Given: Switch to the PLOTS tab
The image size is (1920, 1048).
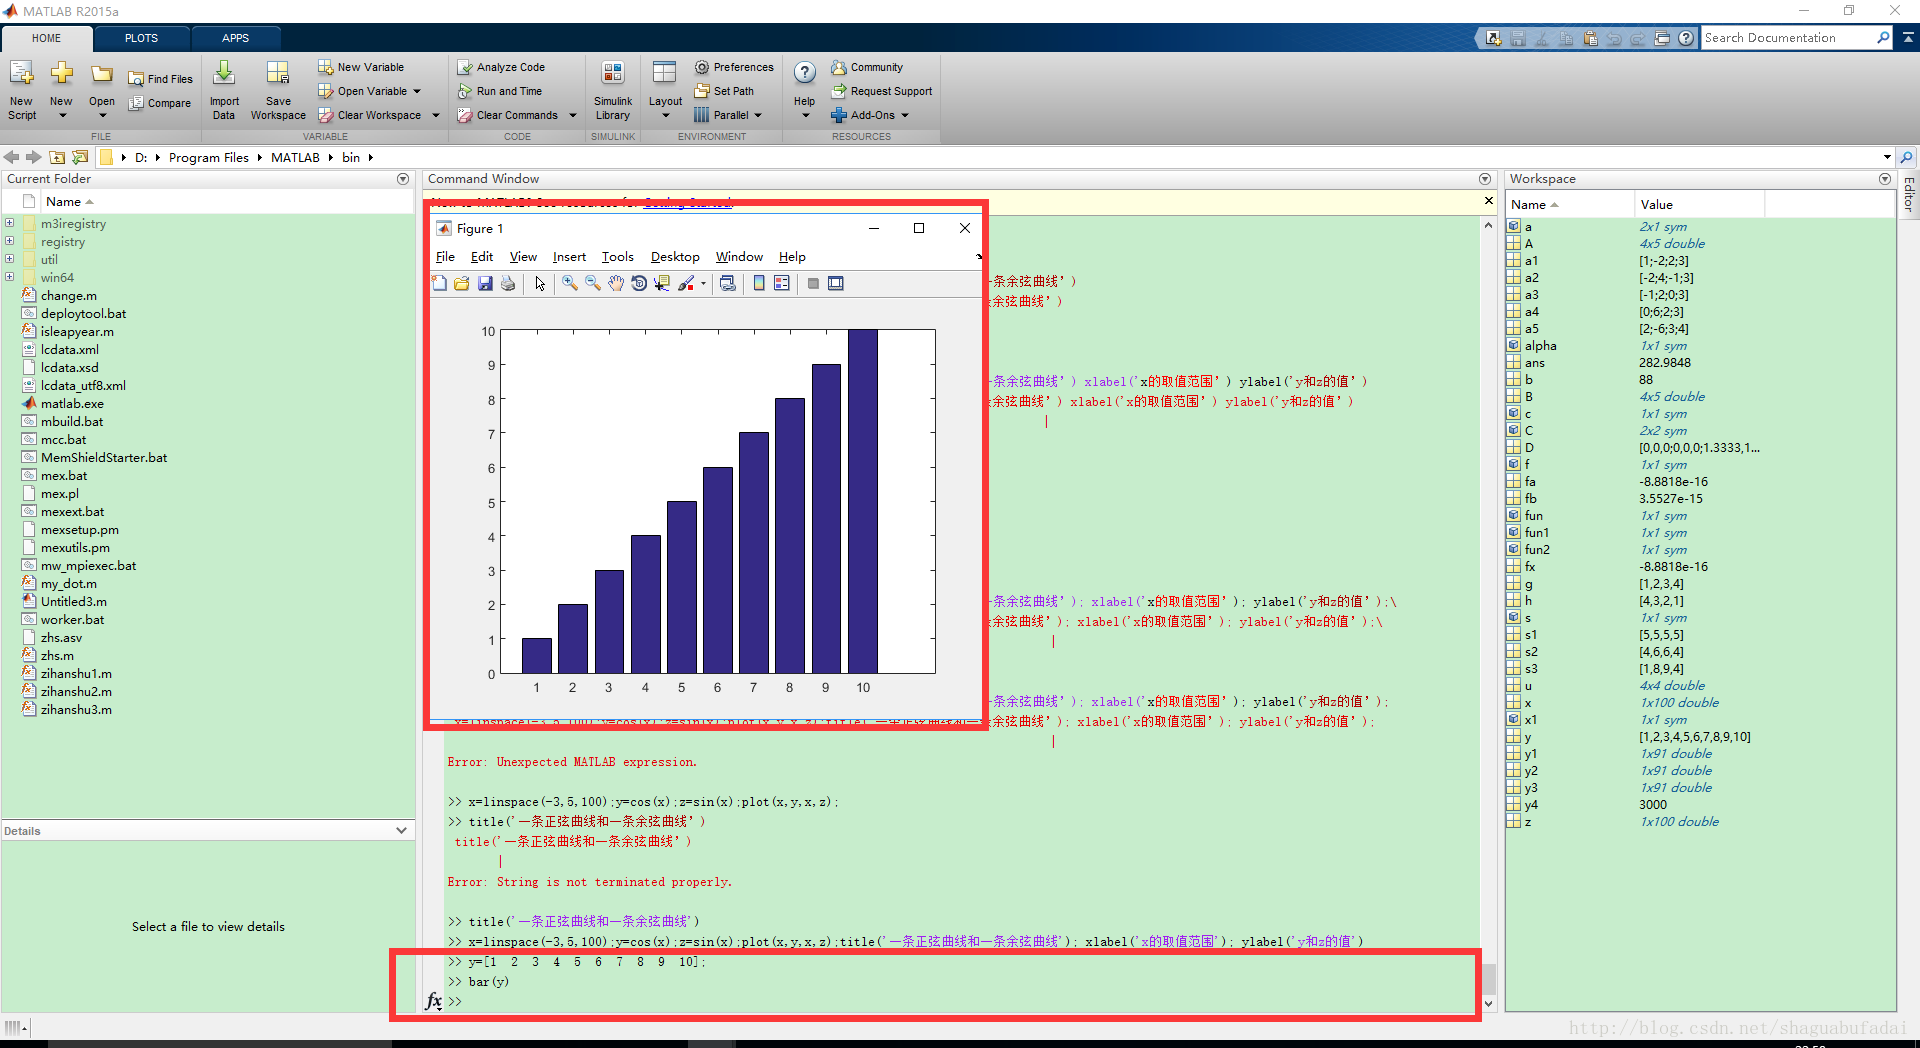Looking at the screenshot, I should (x=141, y=38).
